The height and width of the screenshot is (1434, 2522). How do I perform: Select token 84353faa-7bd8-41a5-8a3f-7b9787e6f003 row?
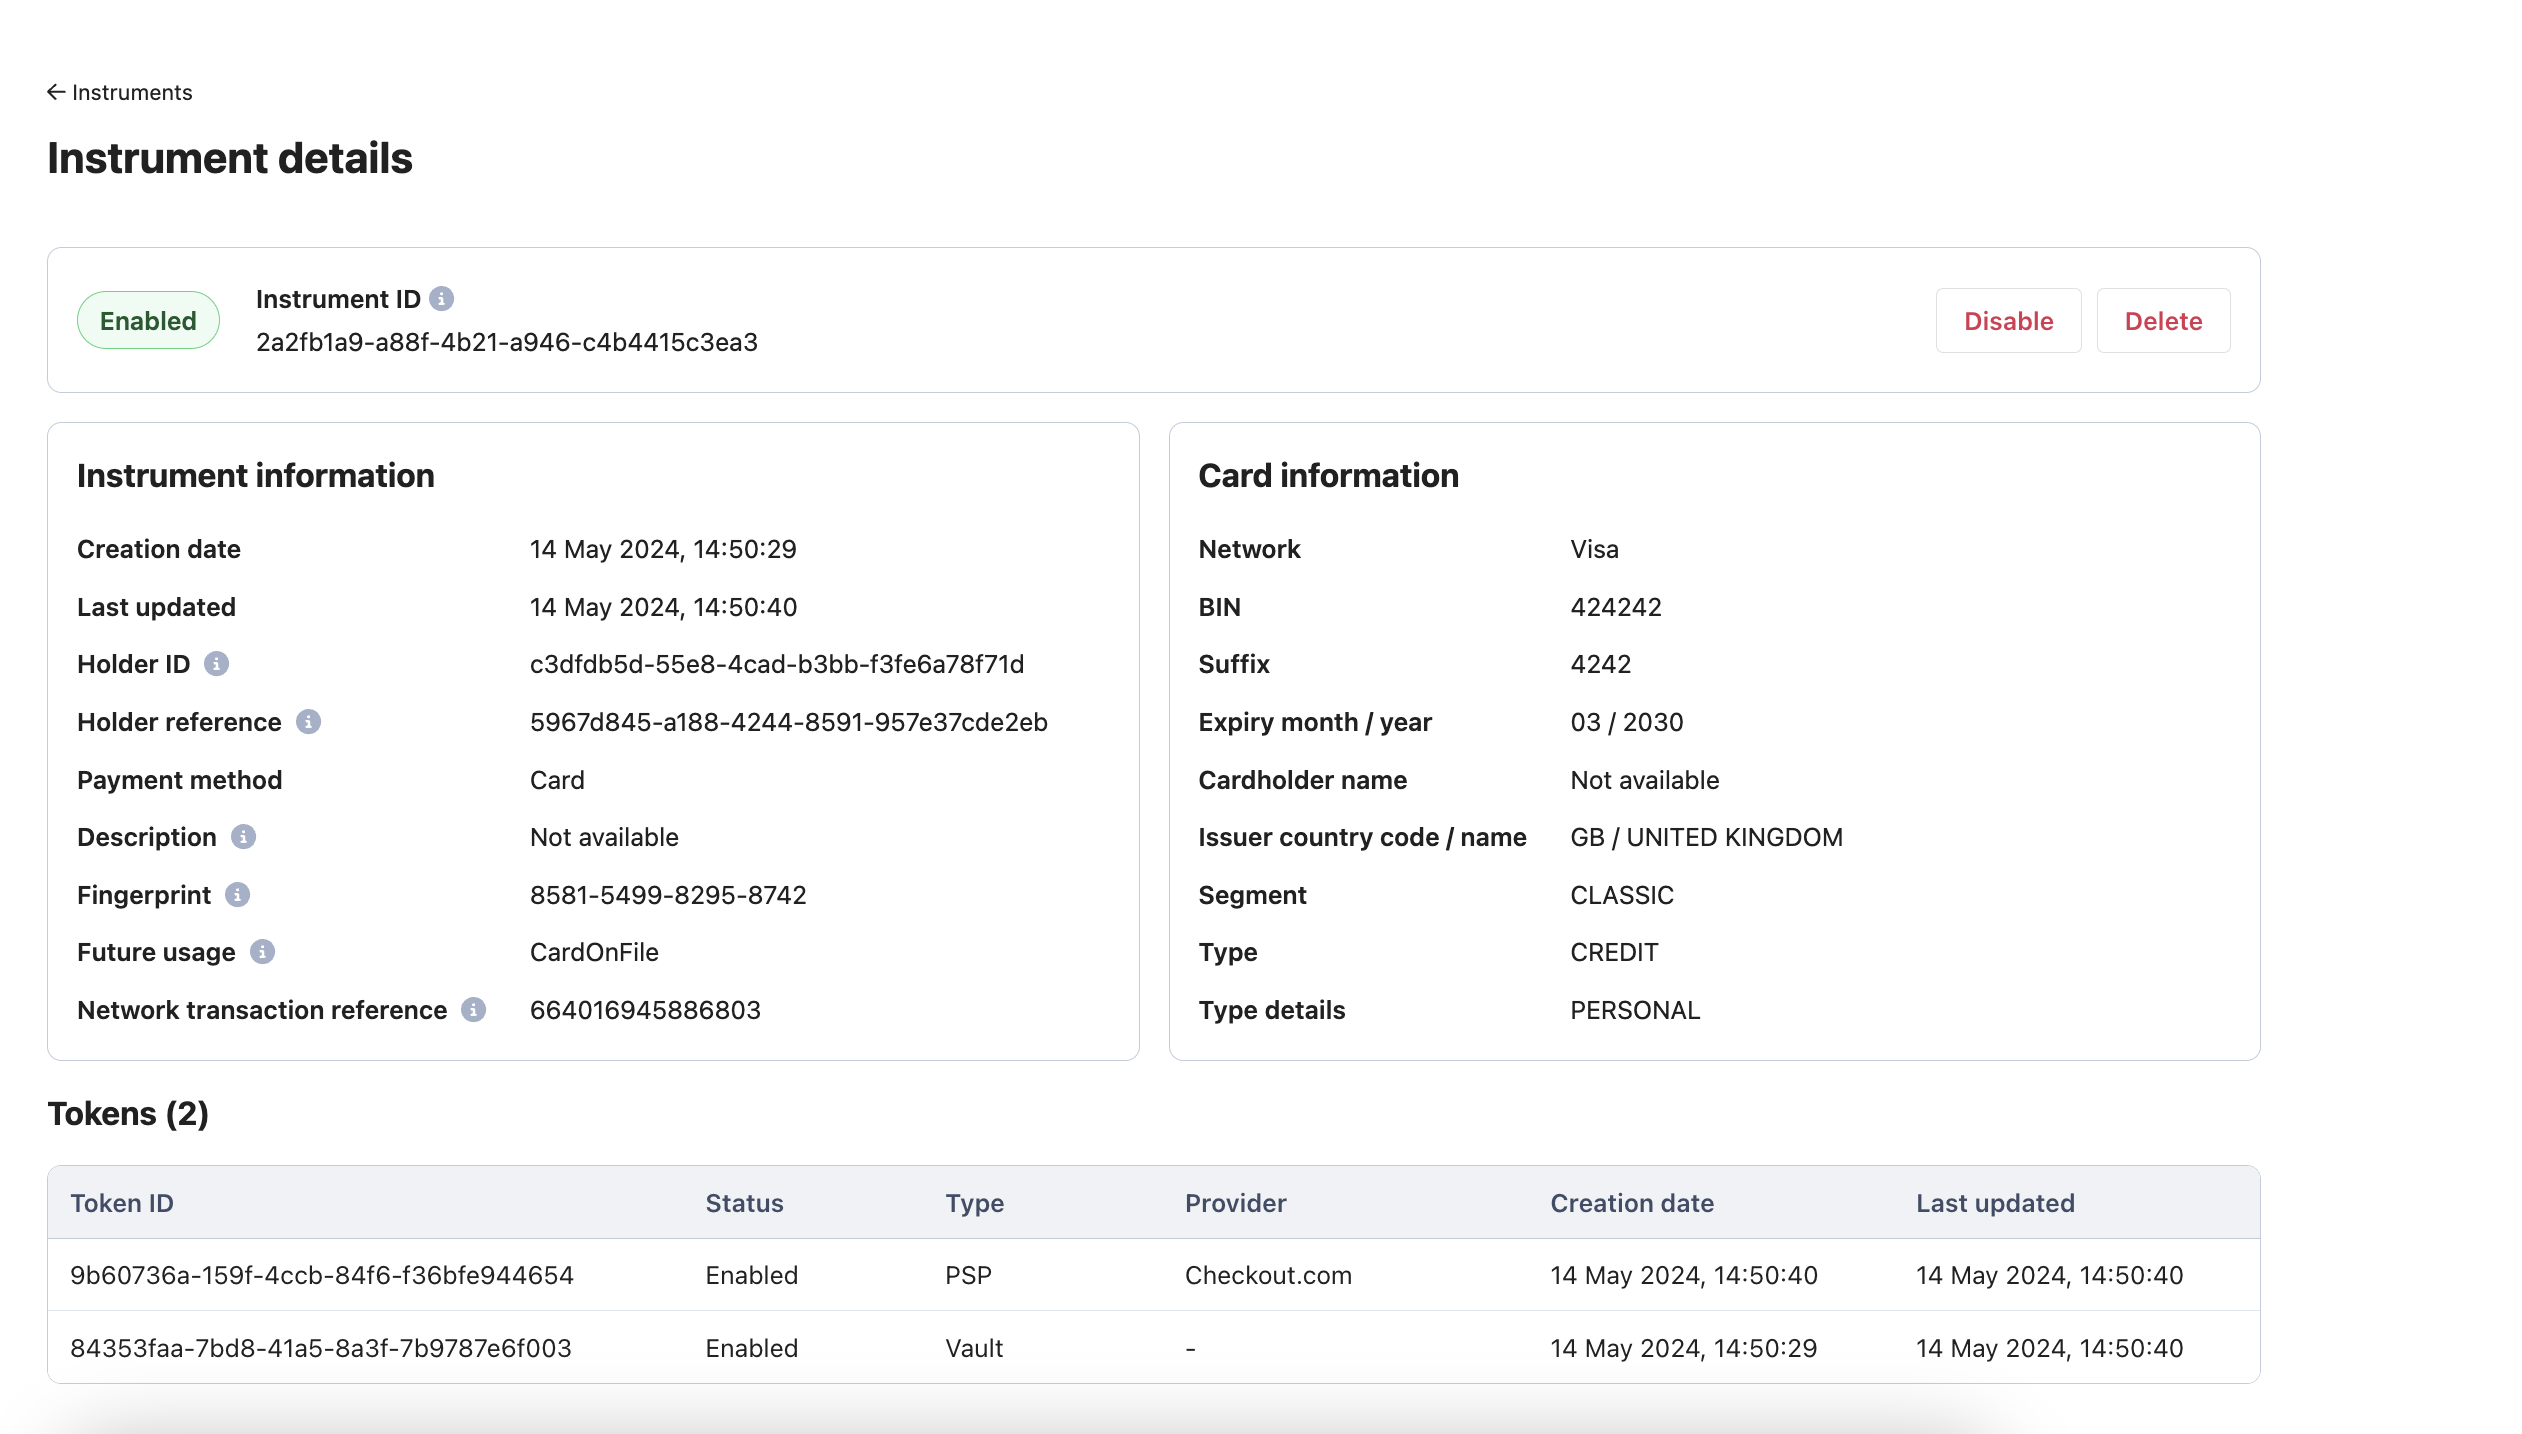1154,1348
